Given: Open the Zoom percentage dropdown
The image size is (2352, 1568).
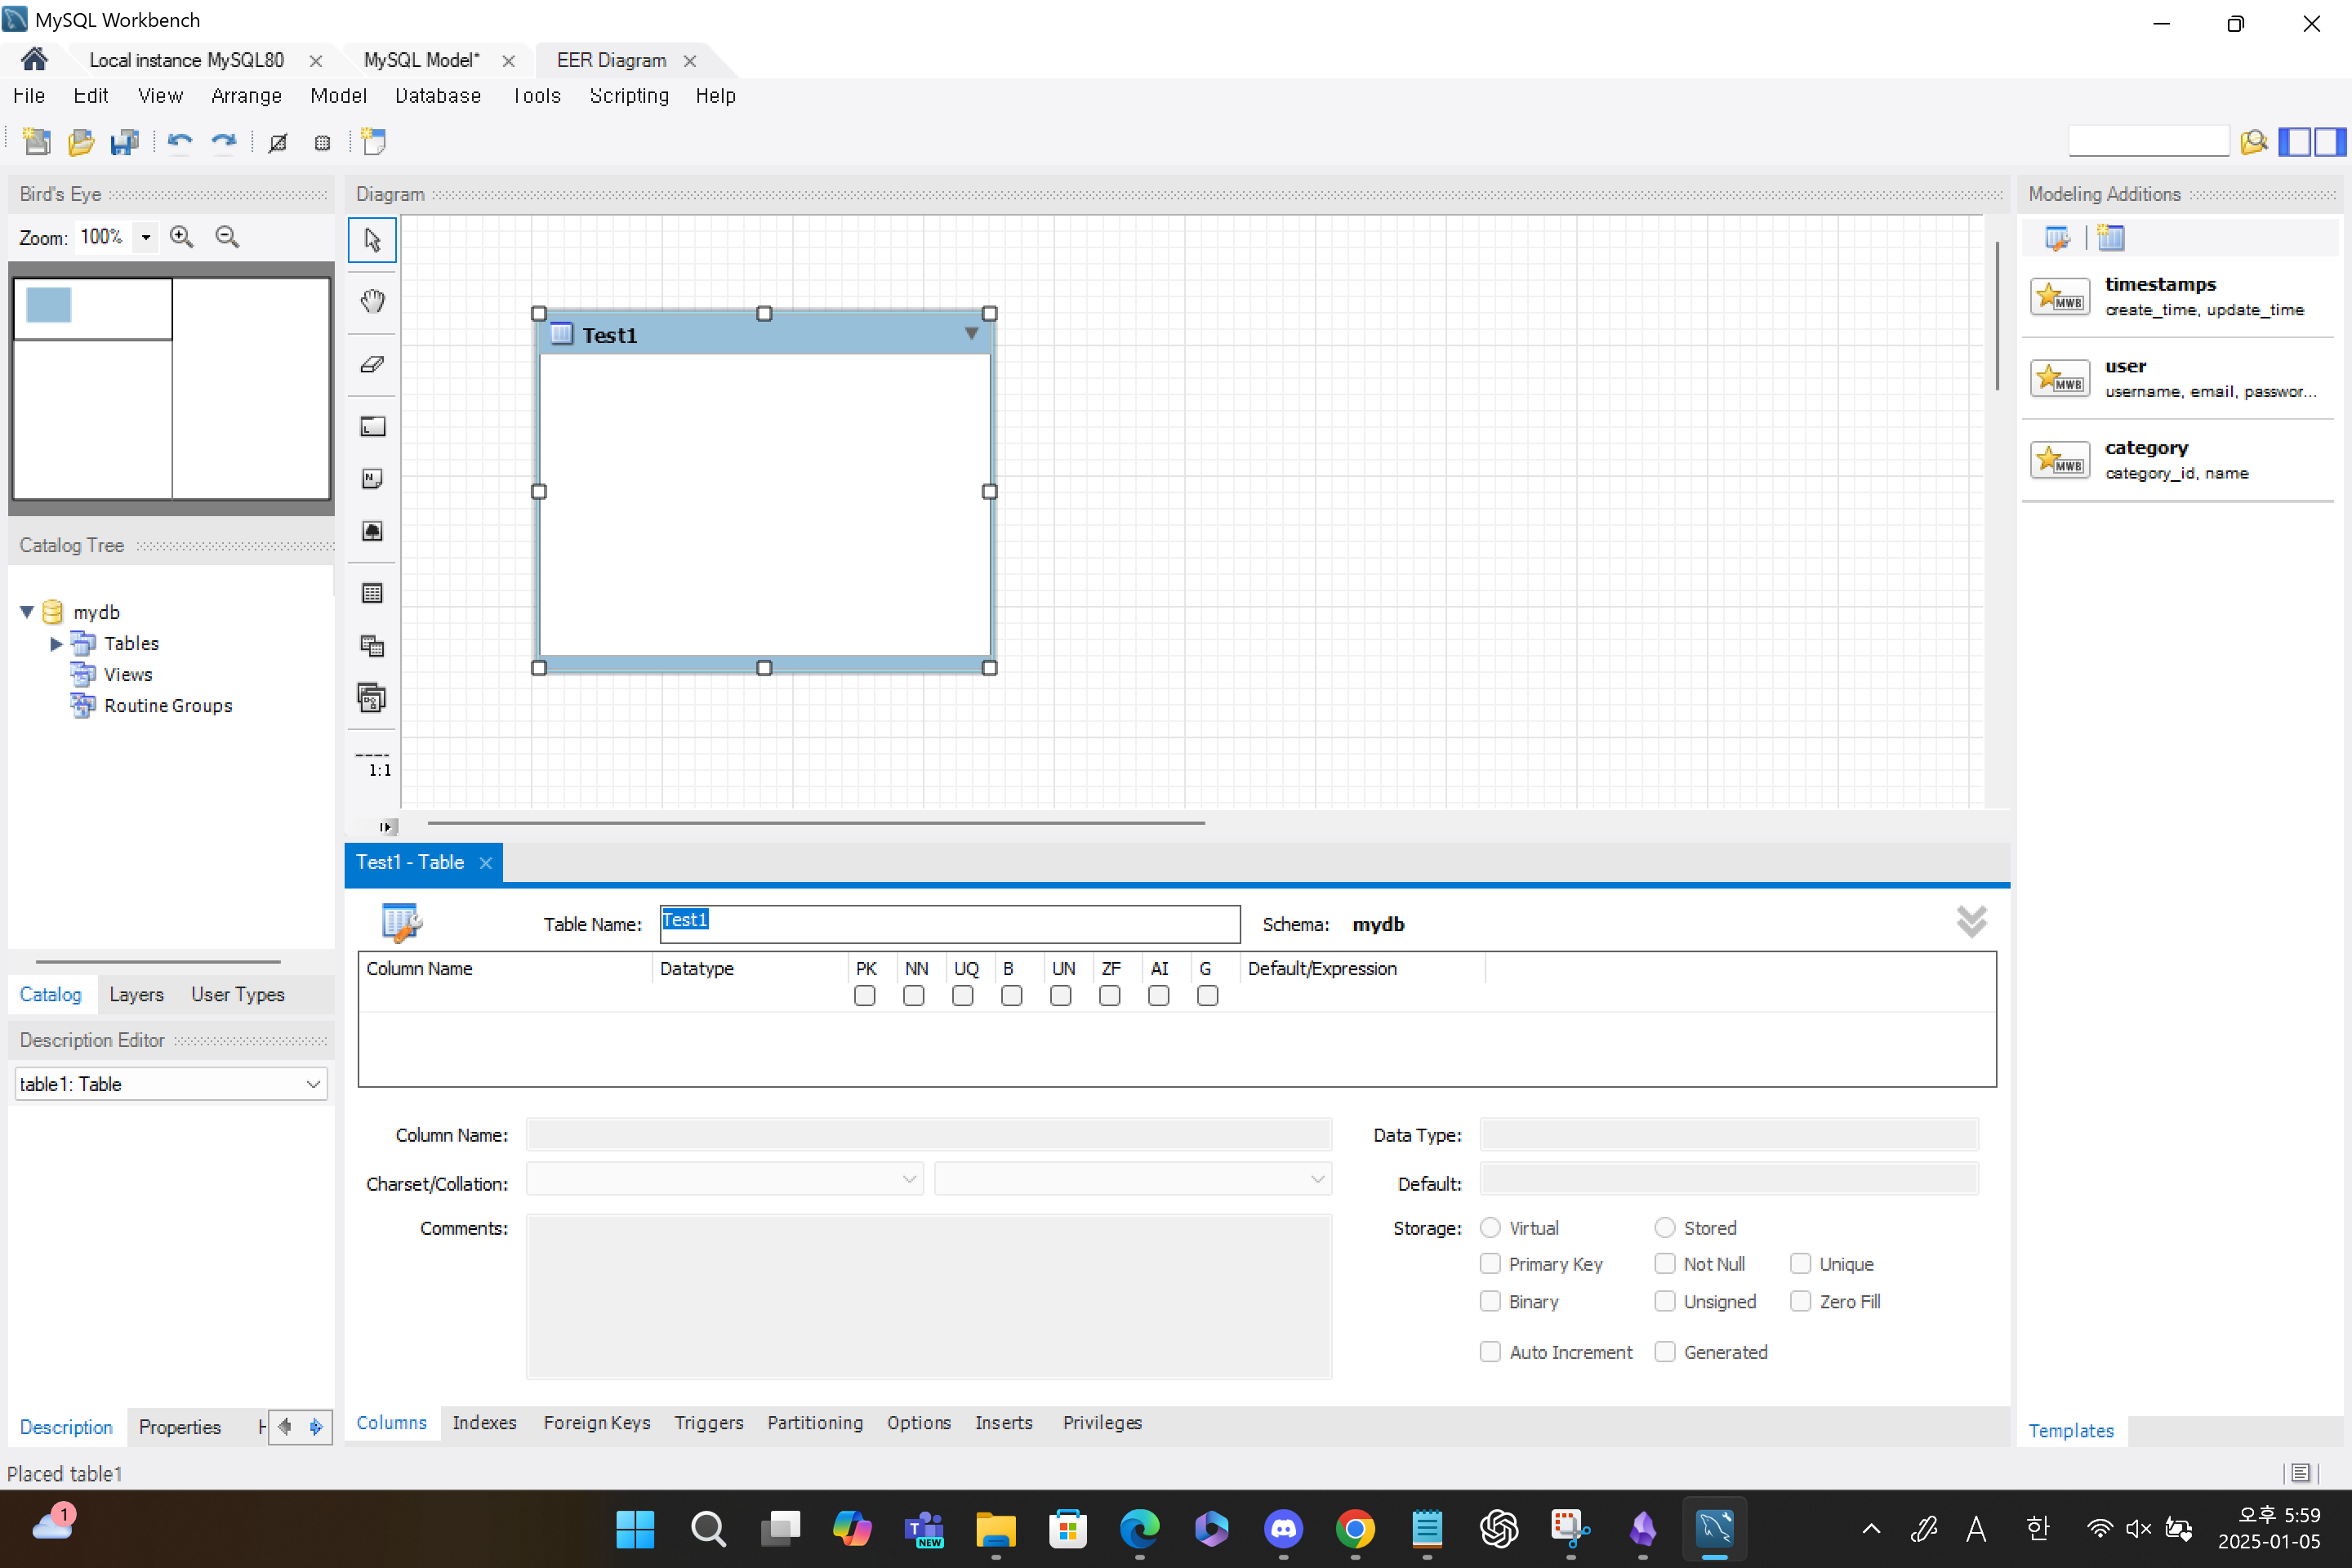Looking at the screenshot, I should coord(146,237).
